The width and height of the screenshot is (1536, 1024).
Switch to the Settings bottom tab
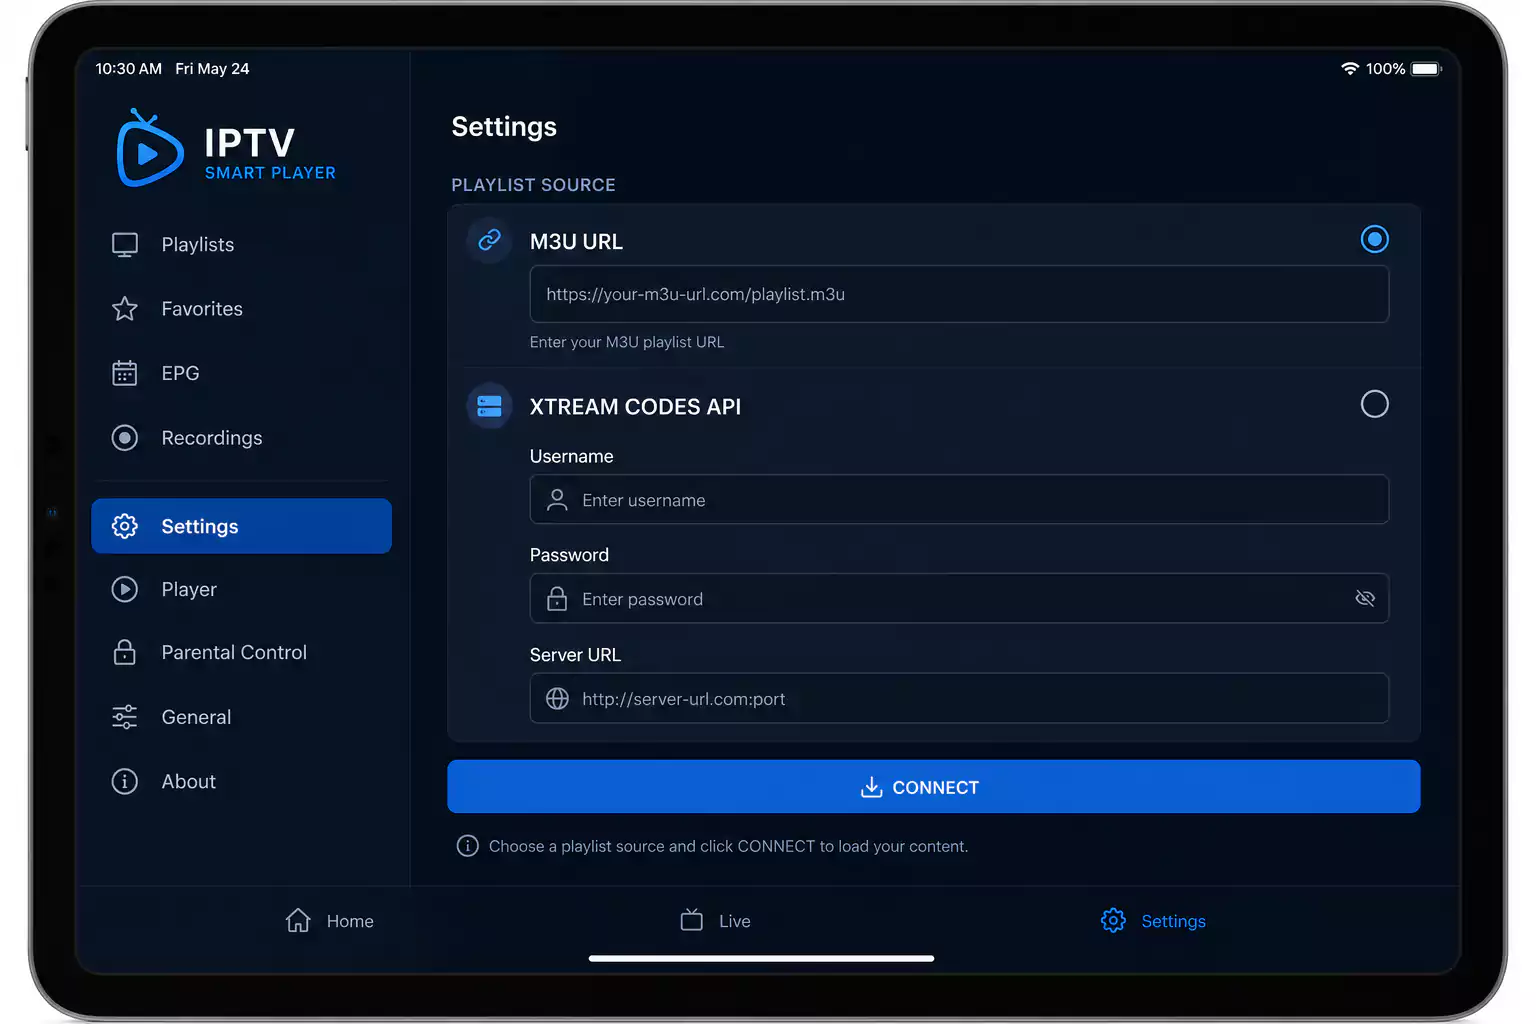pyautogui.click(x=1153, y=920)
